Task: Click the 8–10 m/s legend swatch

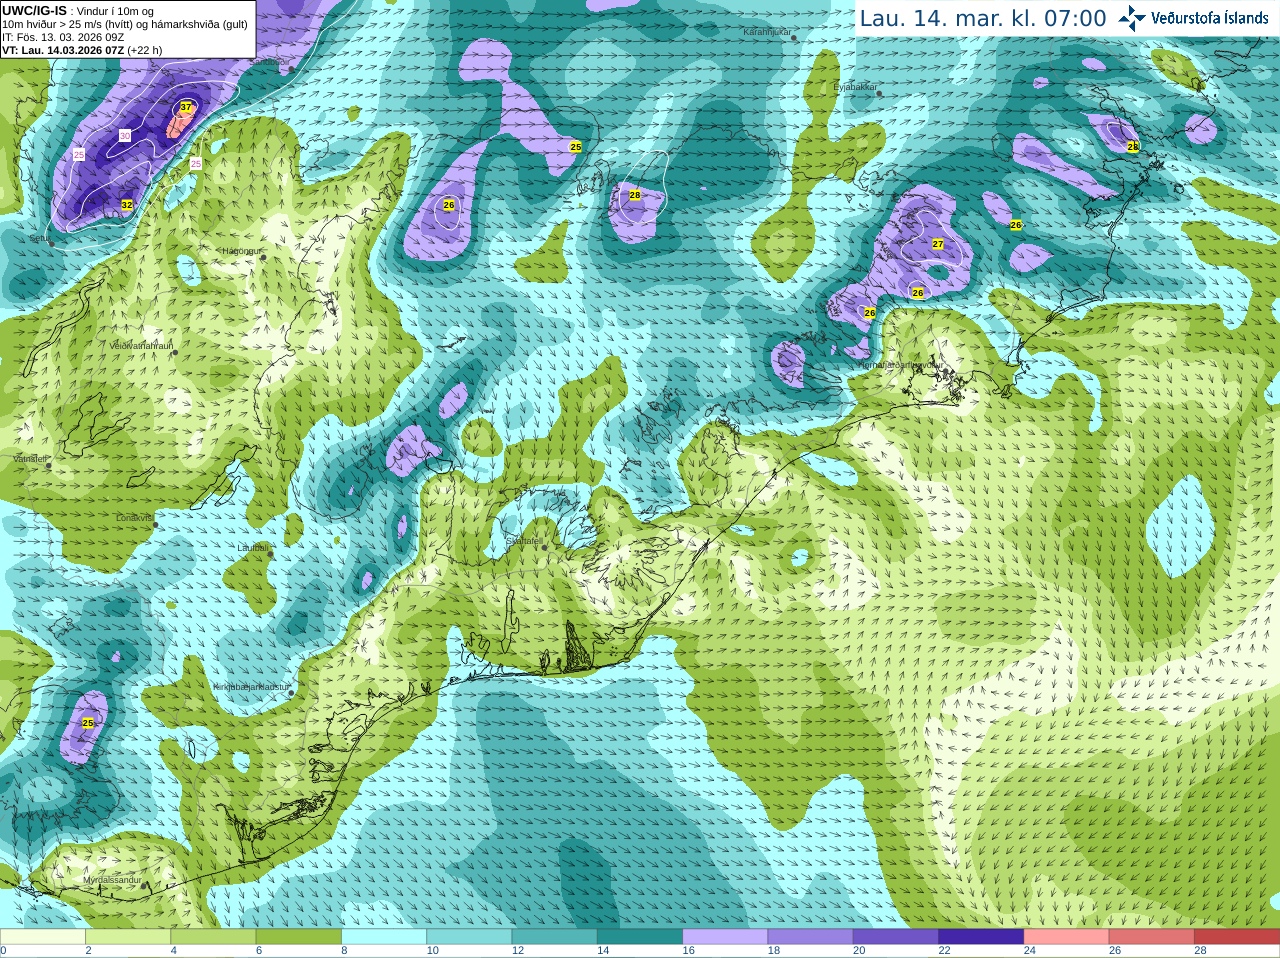Action: [x=384, y=937]
